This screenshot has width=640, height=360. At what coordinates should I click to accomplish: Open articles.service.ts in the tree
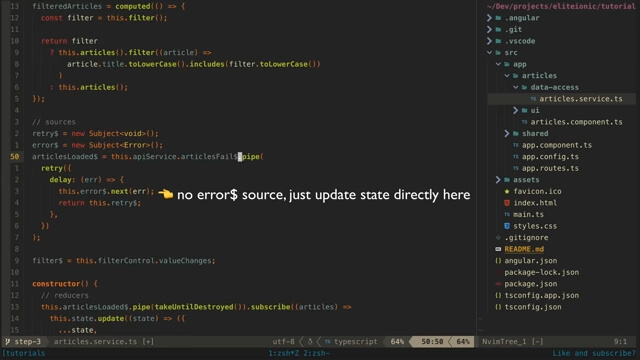pyautogui.click(x=581, y=99)
